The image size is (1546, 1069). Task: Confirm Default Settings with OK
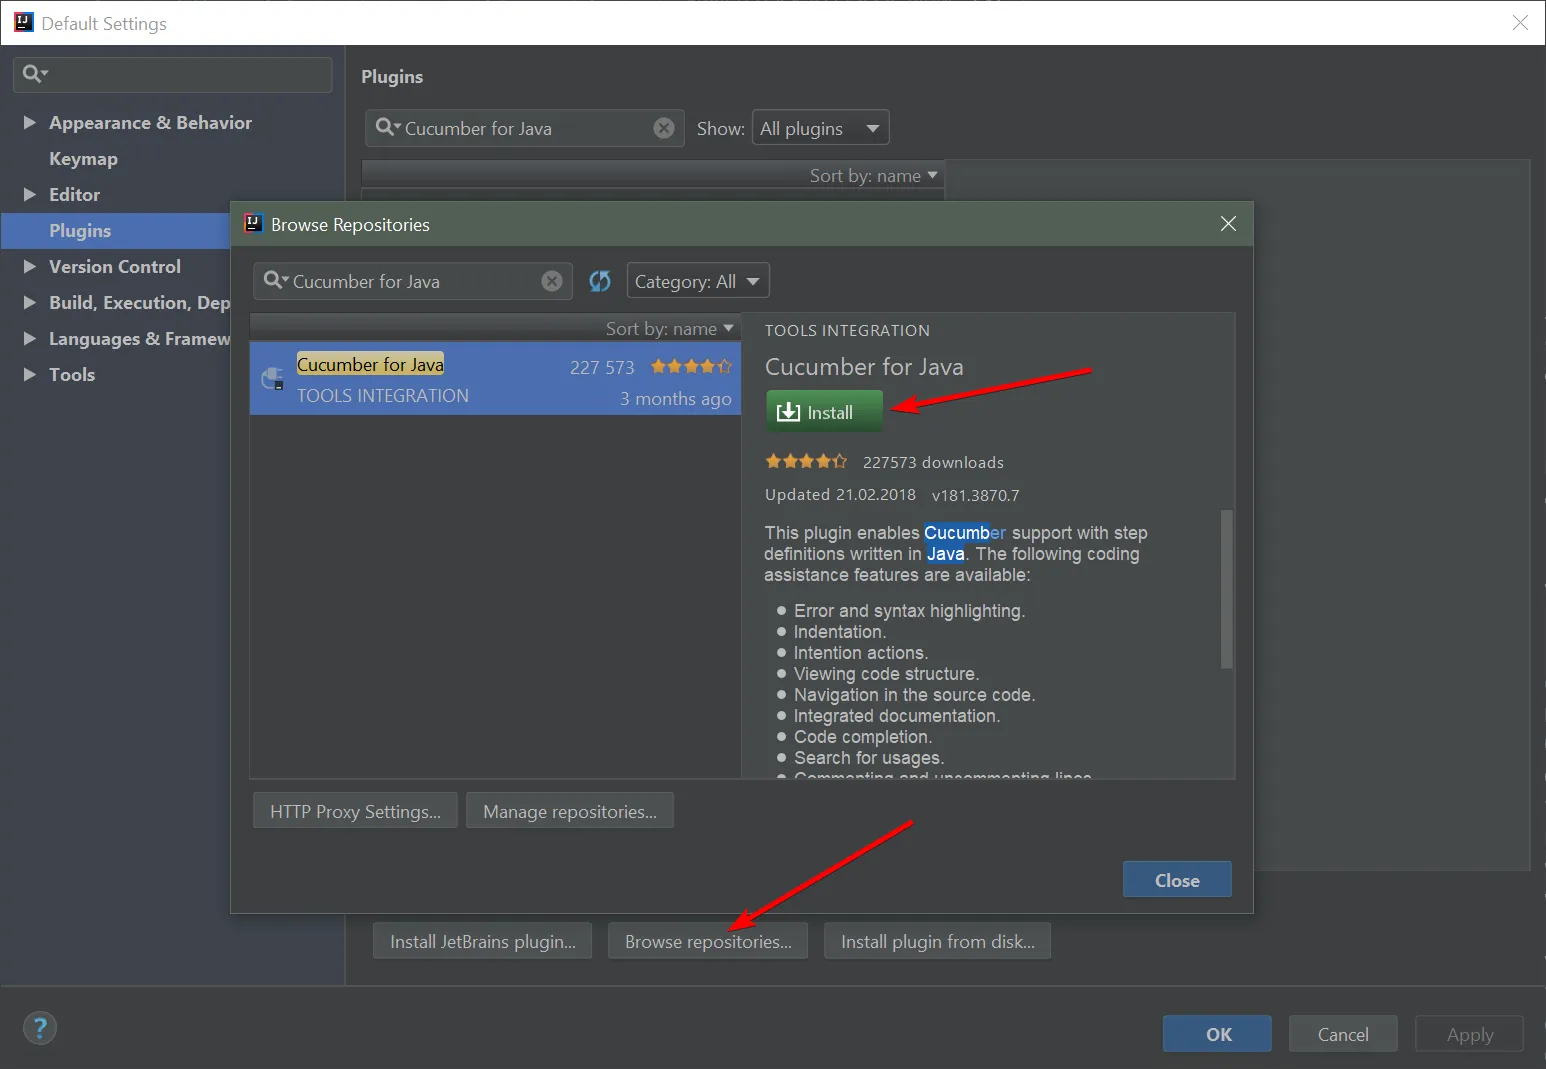(x=1218, y=1034)
